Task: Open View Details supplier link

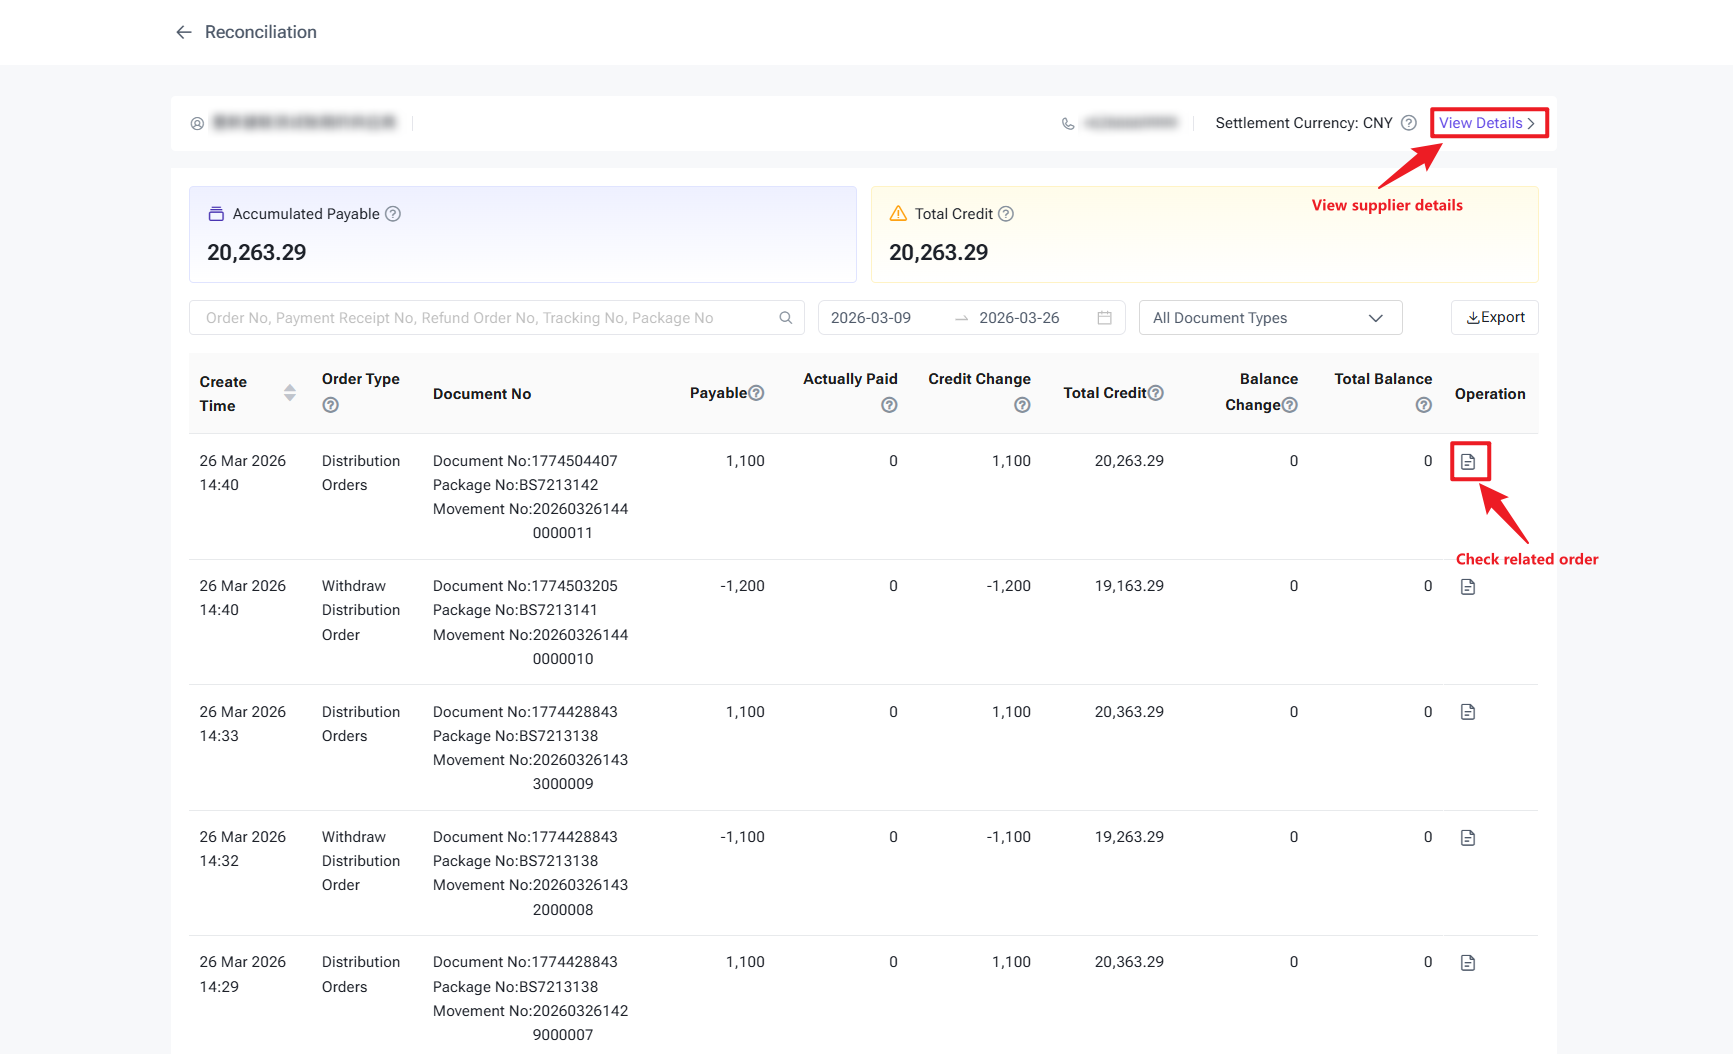Action: (x=1487, y=123)
